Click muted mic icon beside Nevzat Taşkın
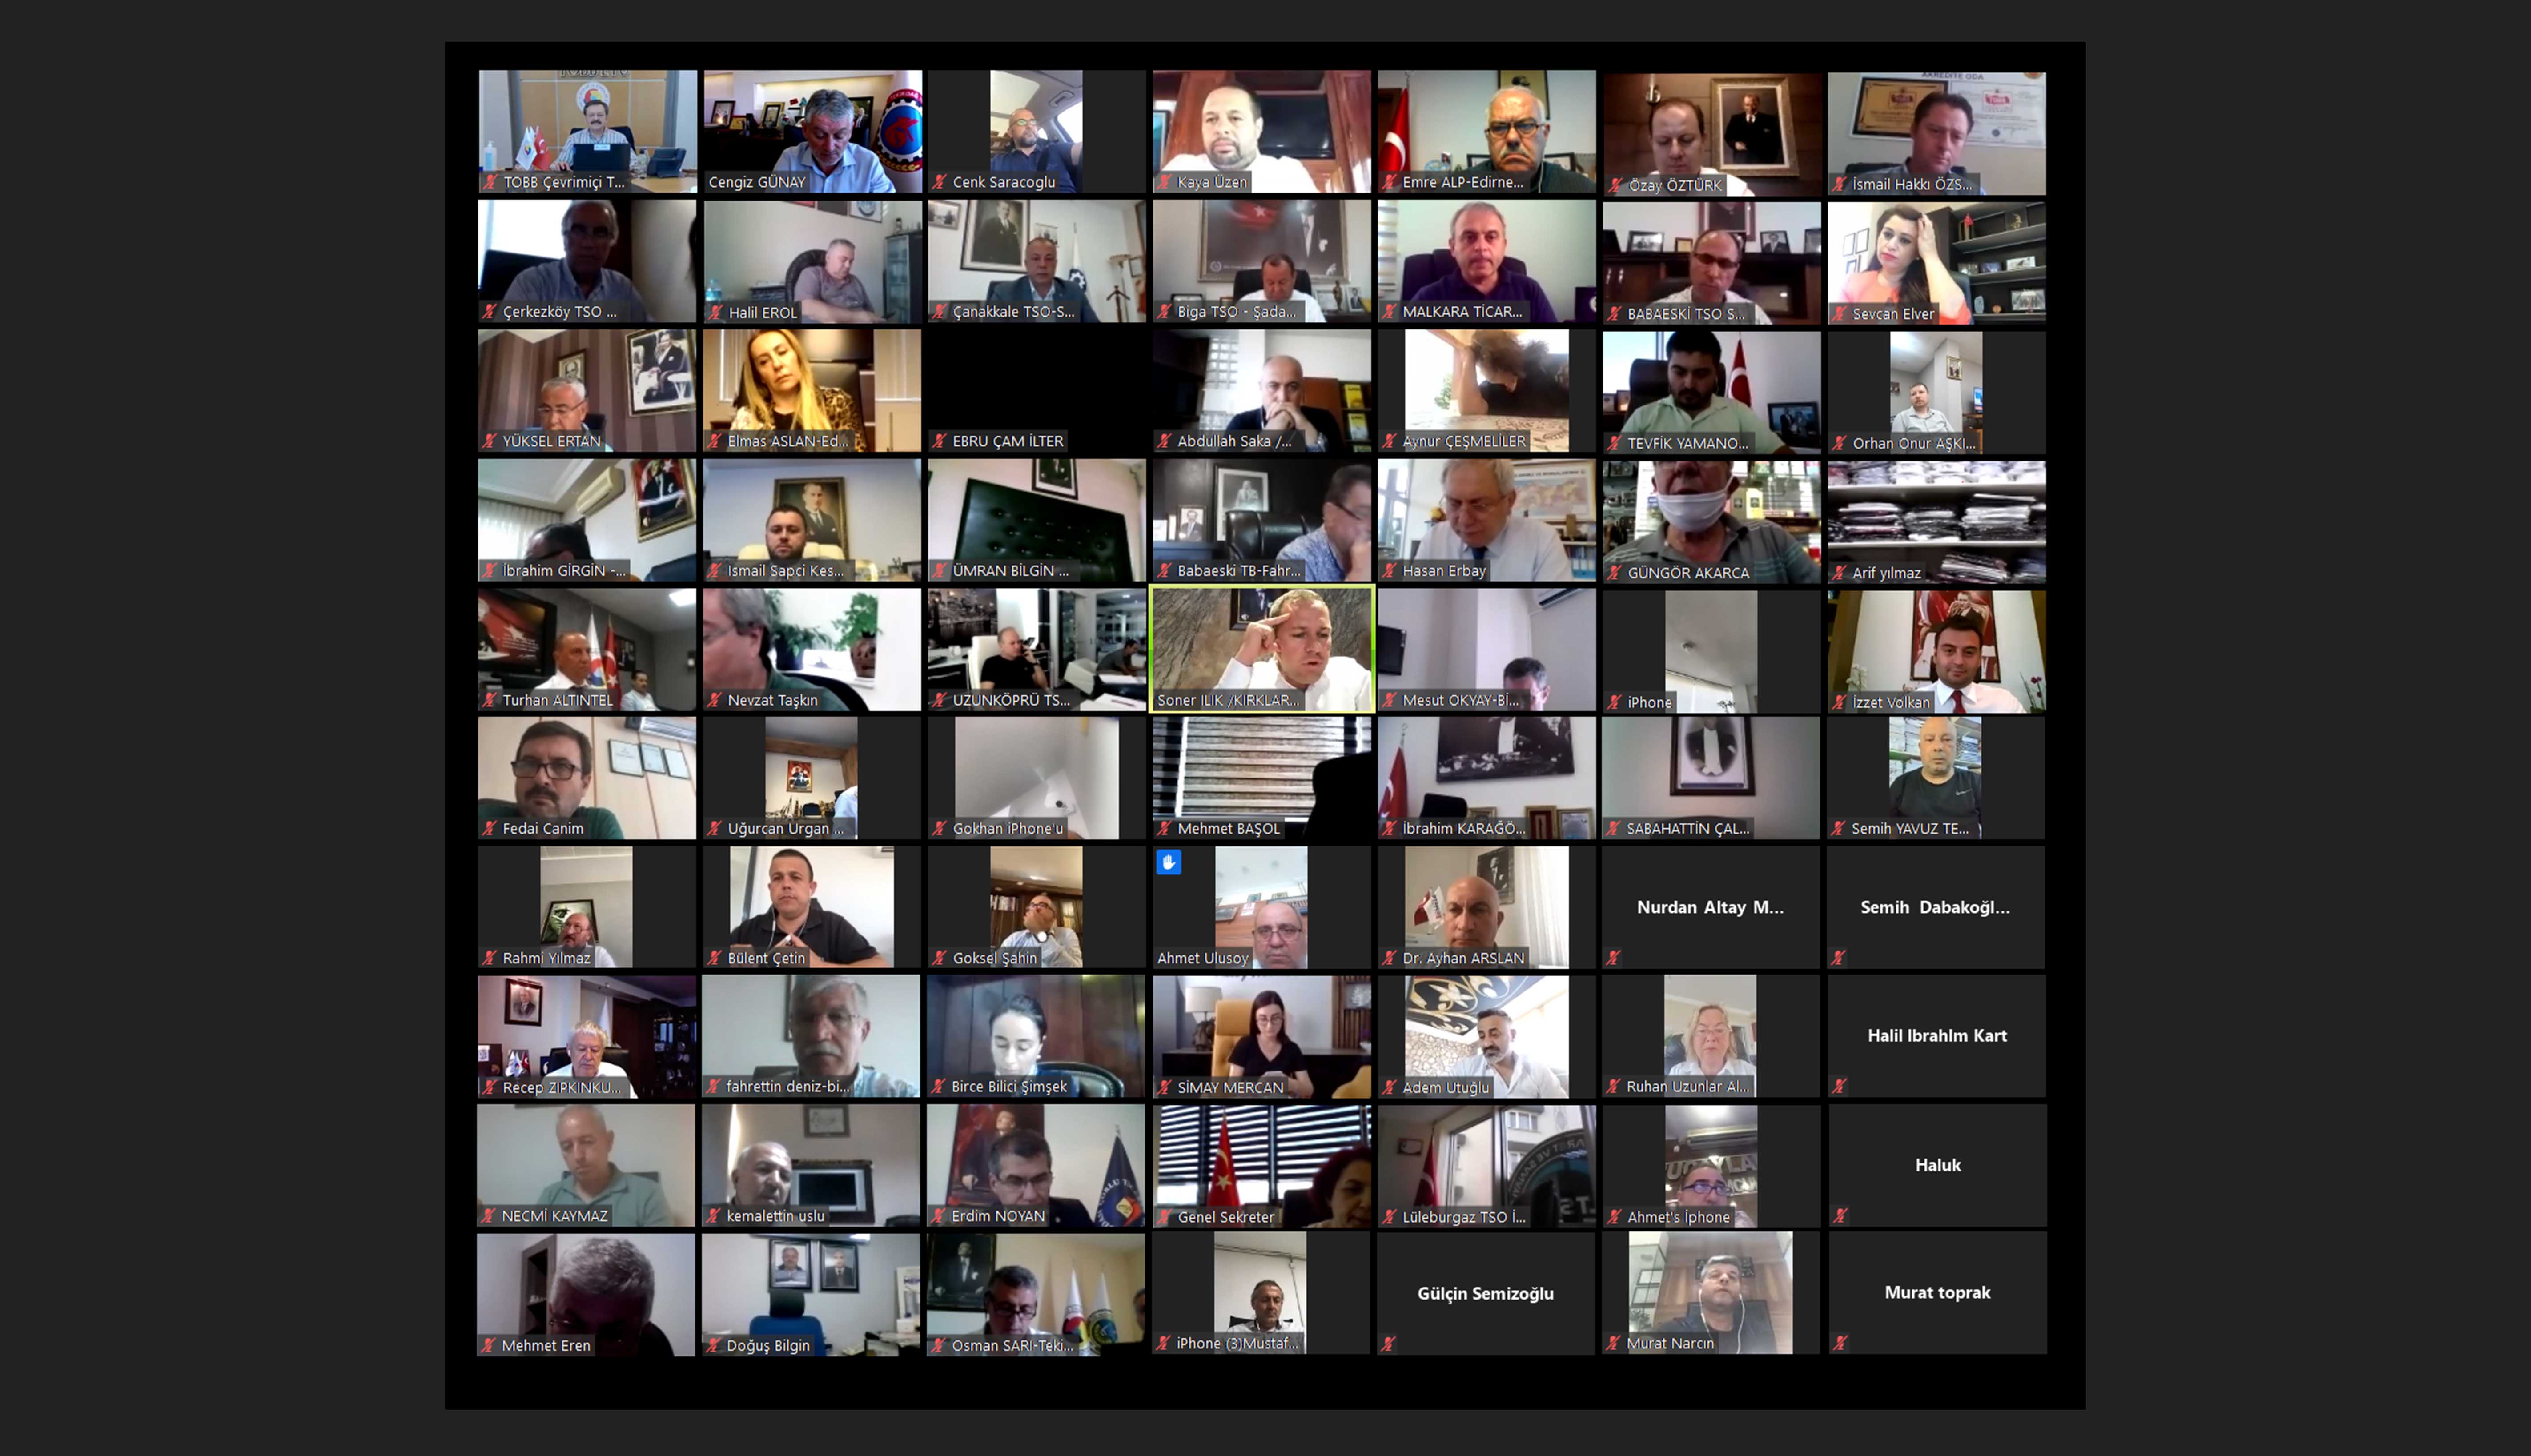The height and width of the screenshot is (1456, 2531). click(715, 700)
